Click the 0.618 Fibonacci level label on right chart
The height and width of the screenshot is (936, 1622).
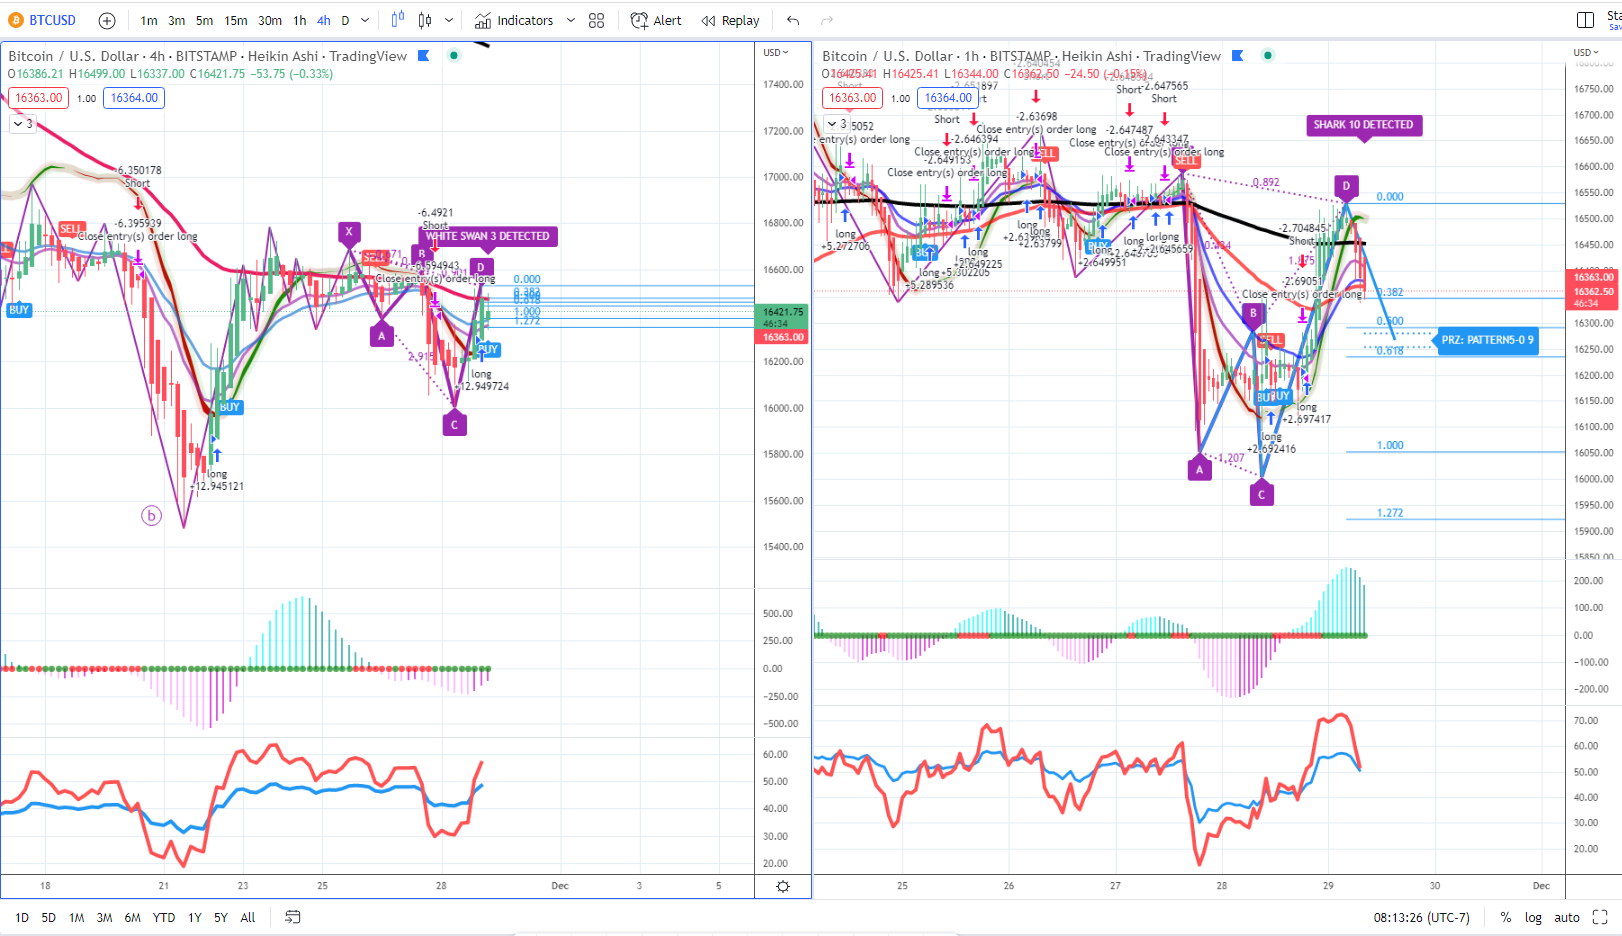pyautogui.click(x=1390, y=351)
